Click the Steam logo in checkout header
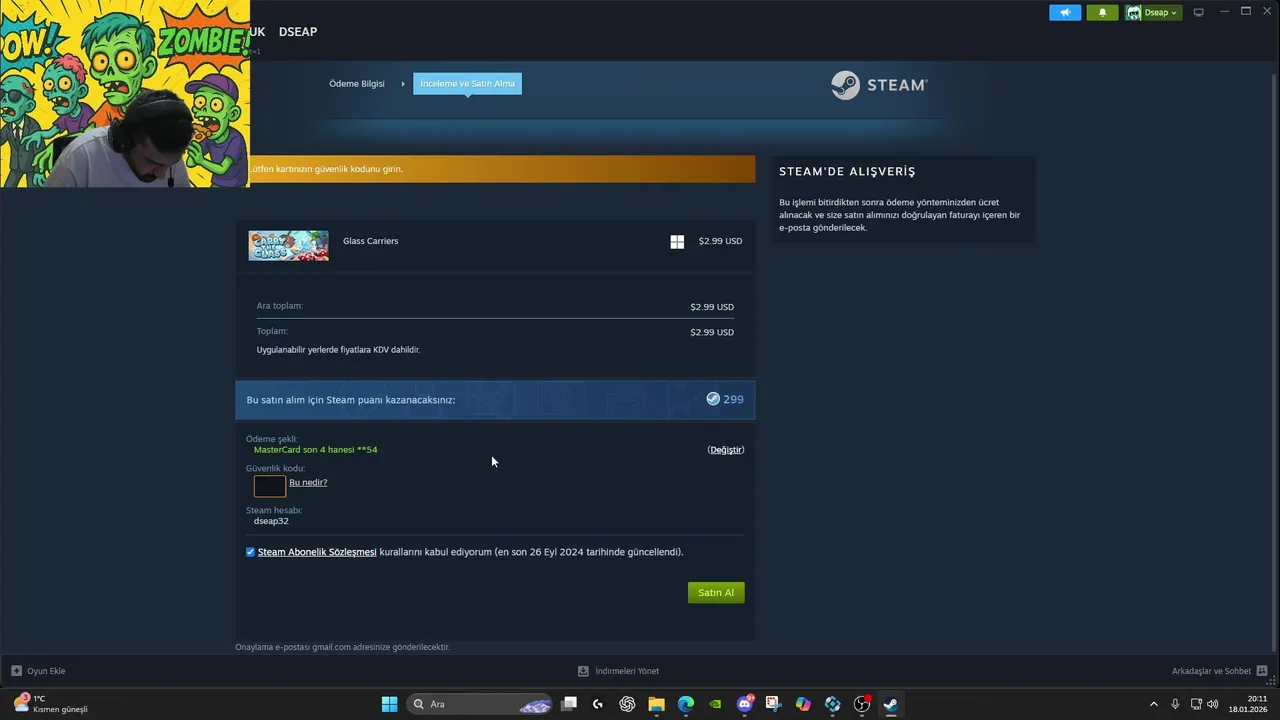Image resolution: width=1280 pixels, height=720 pixels. point(879,85)
